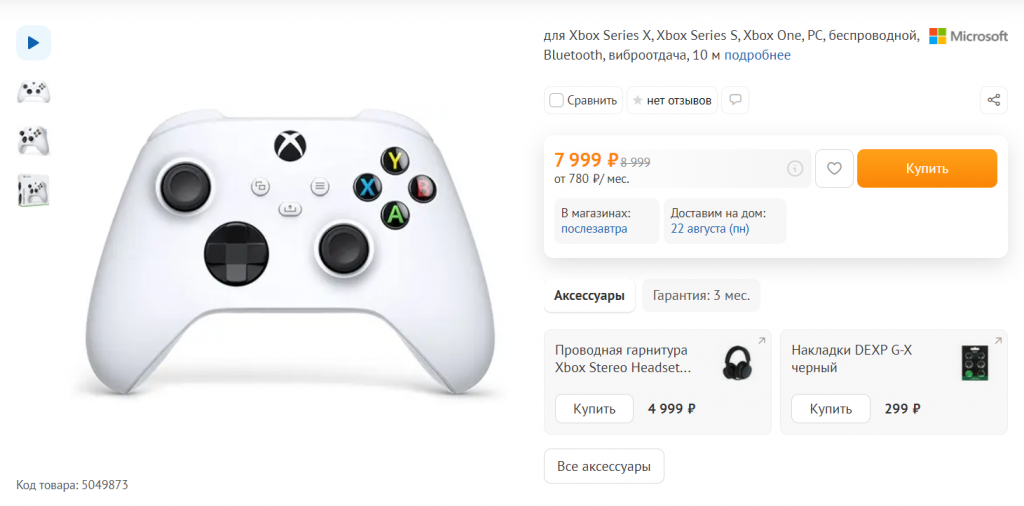
Task: Play the product video thumbnail
Action: tap(33, 43)
